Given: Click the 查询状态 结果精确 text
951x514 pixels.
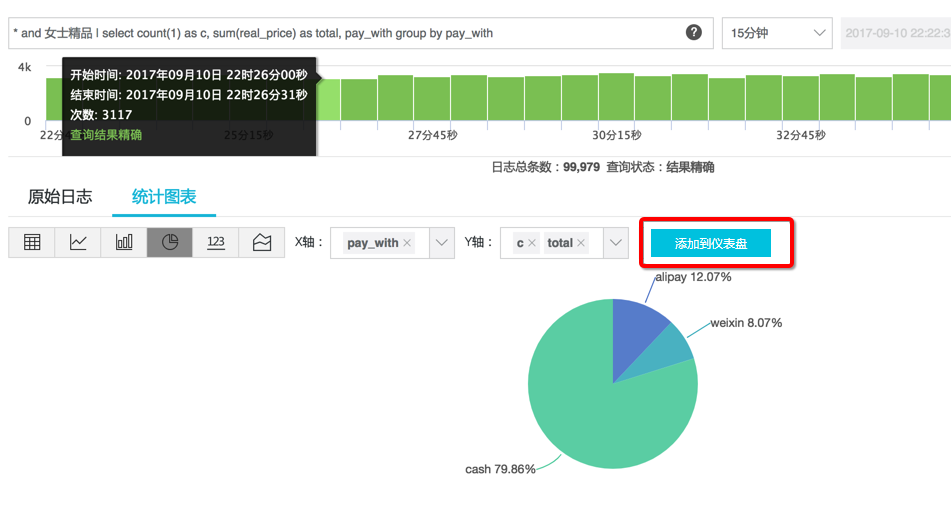Looking at the screenshot, I should click(x=660, y=167).
